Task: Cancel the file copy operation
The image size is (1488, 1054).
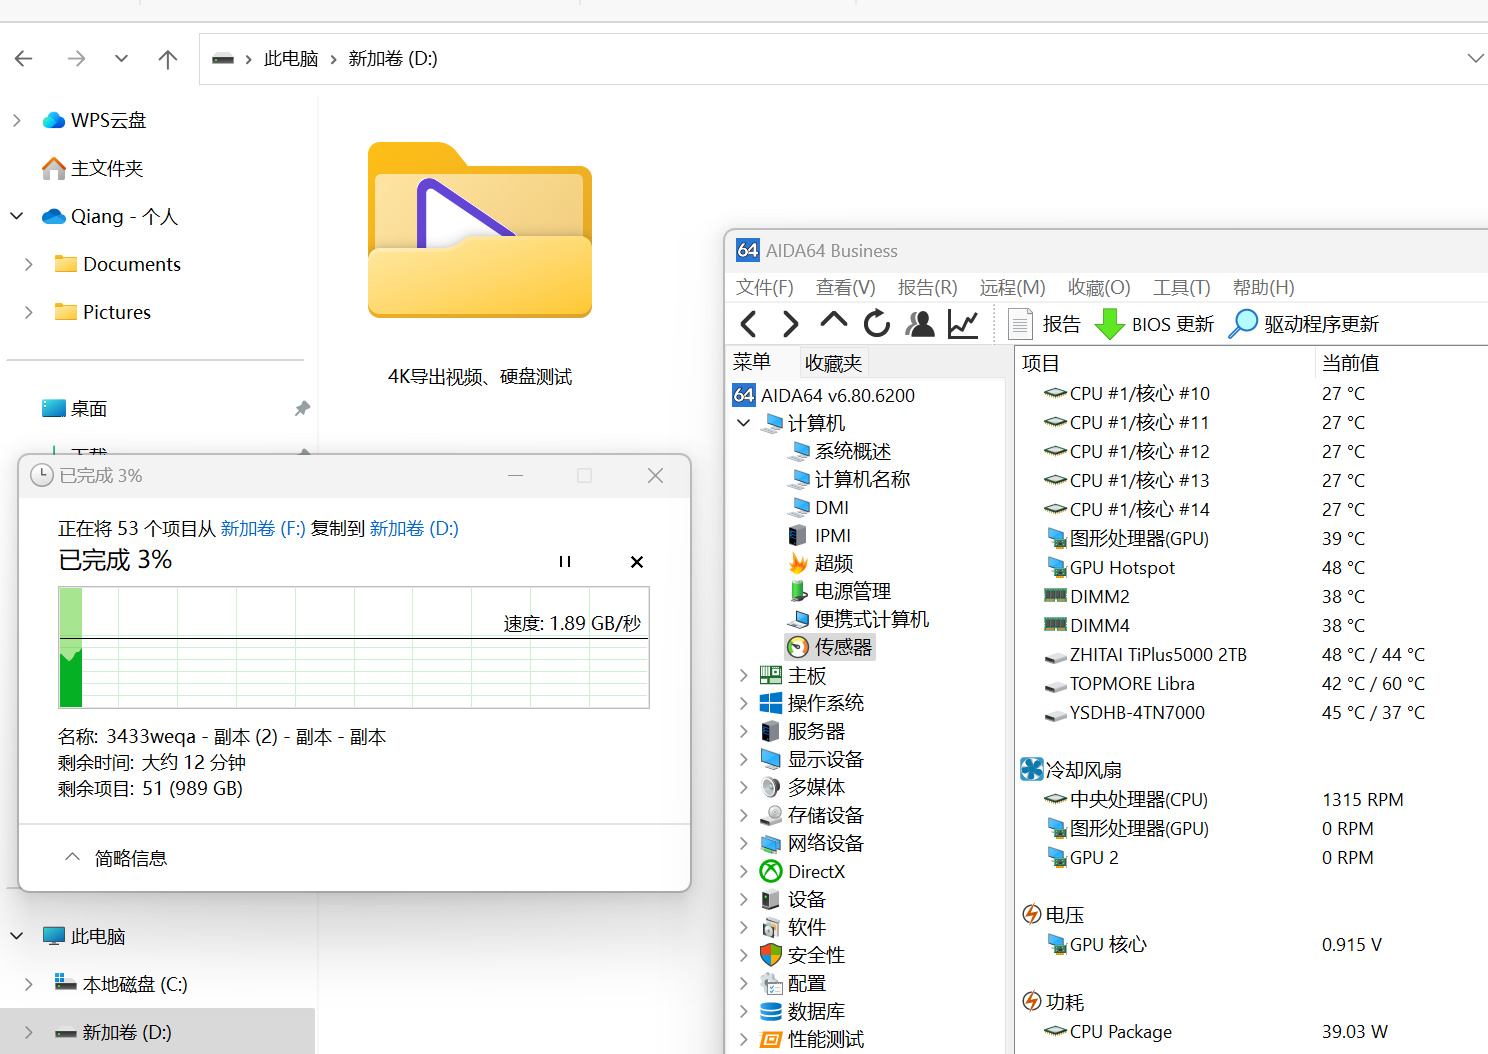Action: pyautogui.click(x=637, y=562)
